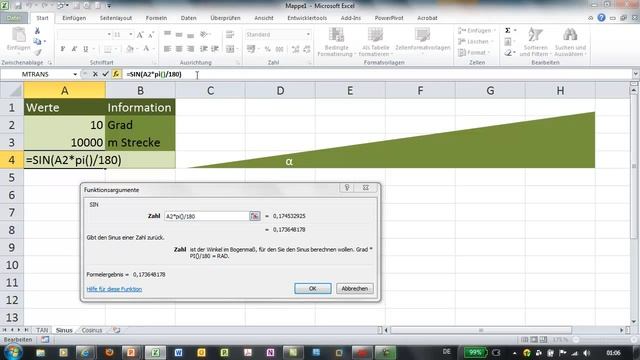Open the font name dropdown arrow
The image size is (640, 360).
109,35
